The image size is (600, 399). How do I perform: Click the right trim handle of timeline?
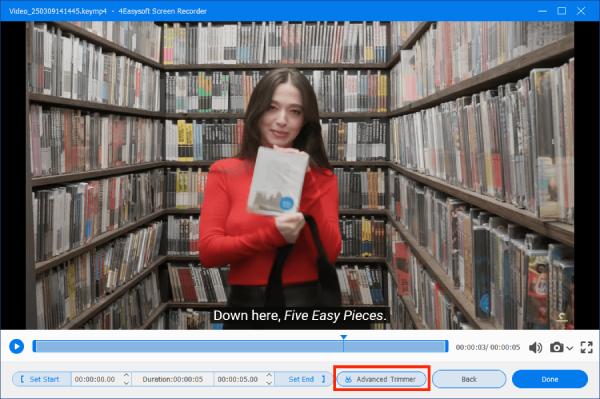pyautogui.click(x=447, y=346)
